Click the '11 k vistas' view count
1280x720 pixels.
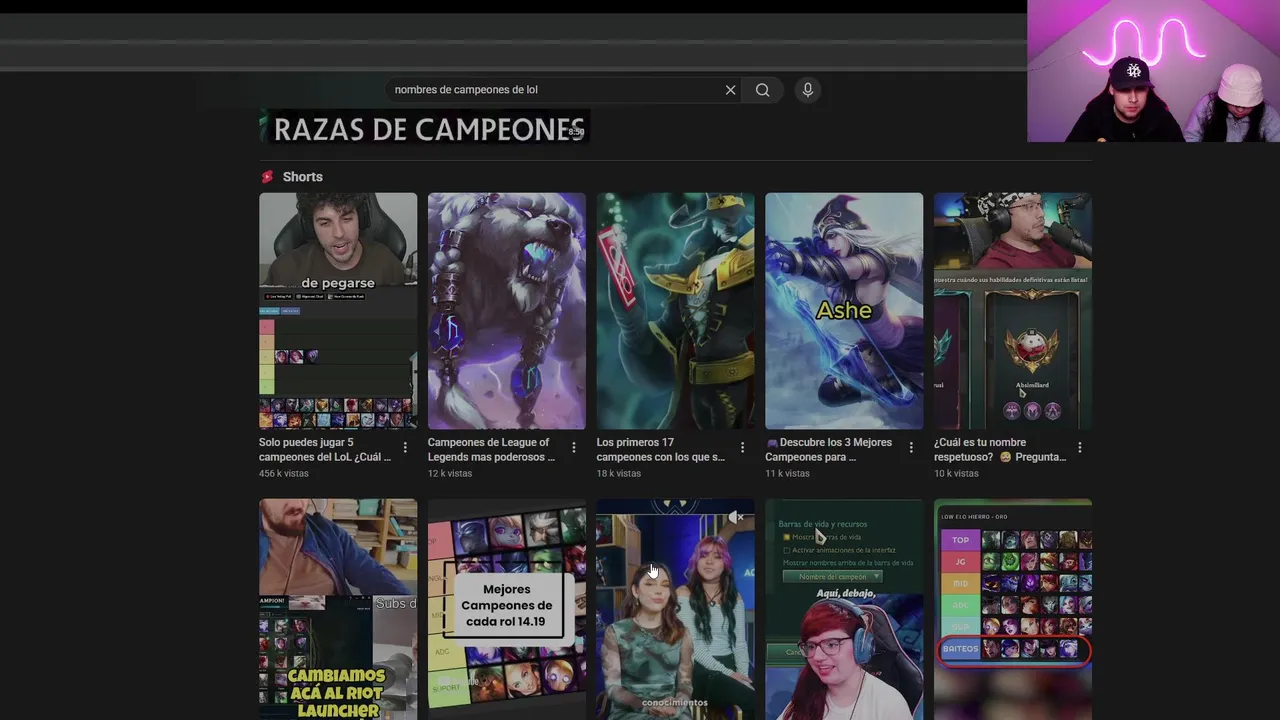tap(787, 474)
